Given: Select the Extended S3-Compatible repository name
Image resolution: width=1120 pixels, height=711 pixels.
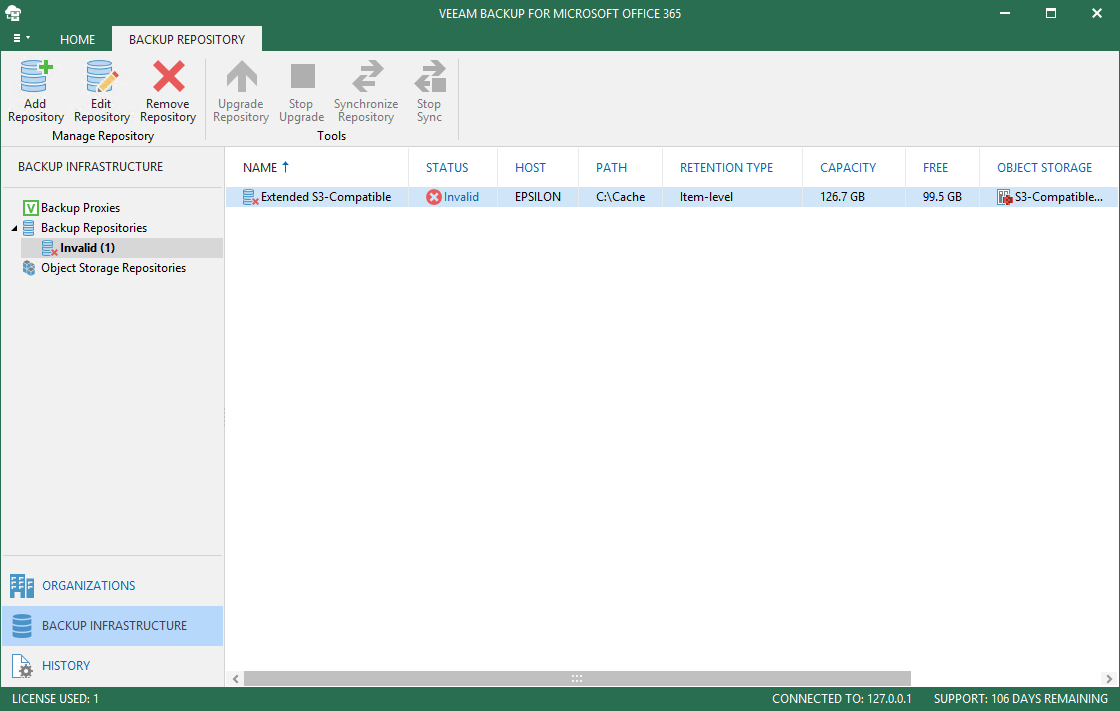Looking at the screenshot, I should coord(326,197).
